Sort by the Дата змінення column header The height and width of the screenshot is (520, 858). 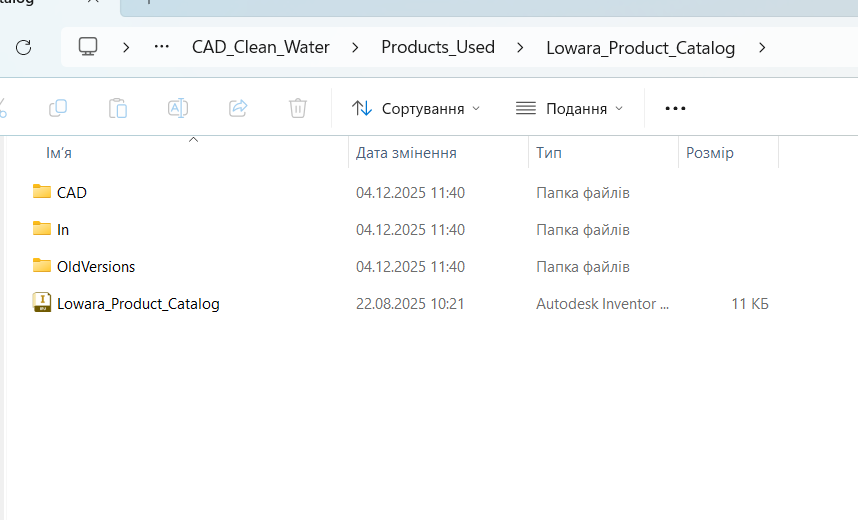pyautogui.click(x=406, y=153)
